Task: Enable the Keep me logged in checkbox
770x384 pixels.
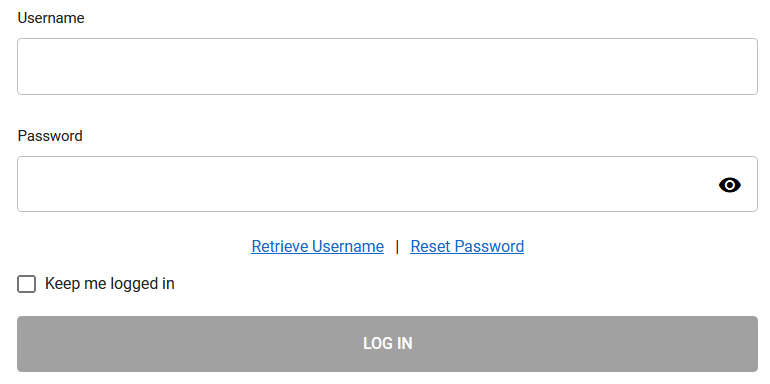Action: (x=27, y=284)
